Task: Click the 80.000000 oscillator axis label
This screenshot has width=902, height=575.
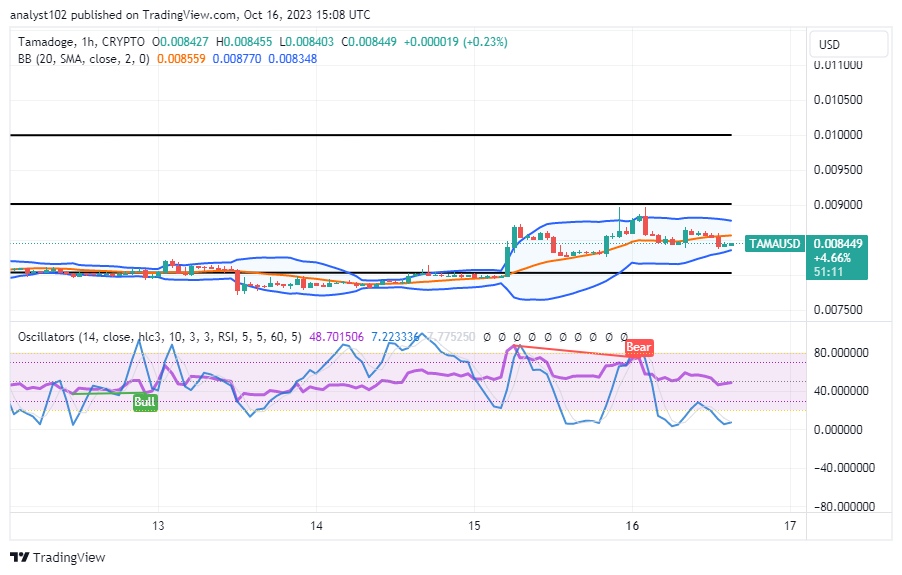Action: [840, 352]
